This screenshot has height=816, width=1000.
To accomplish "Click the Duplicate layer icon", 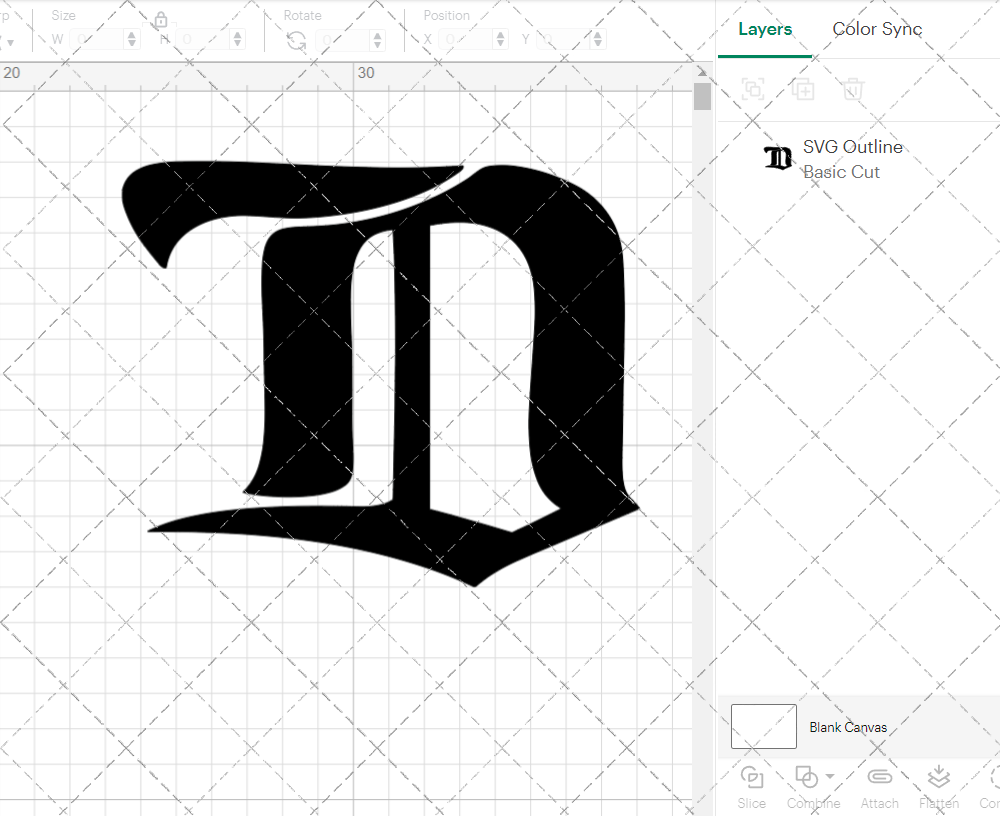I will (x=802, y=90).
